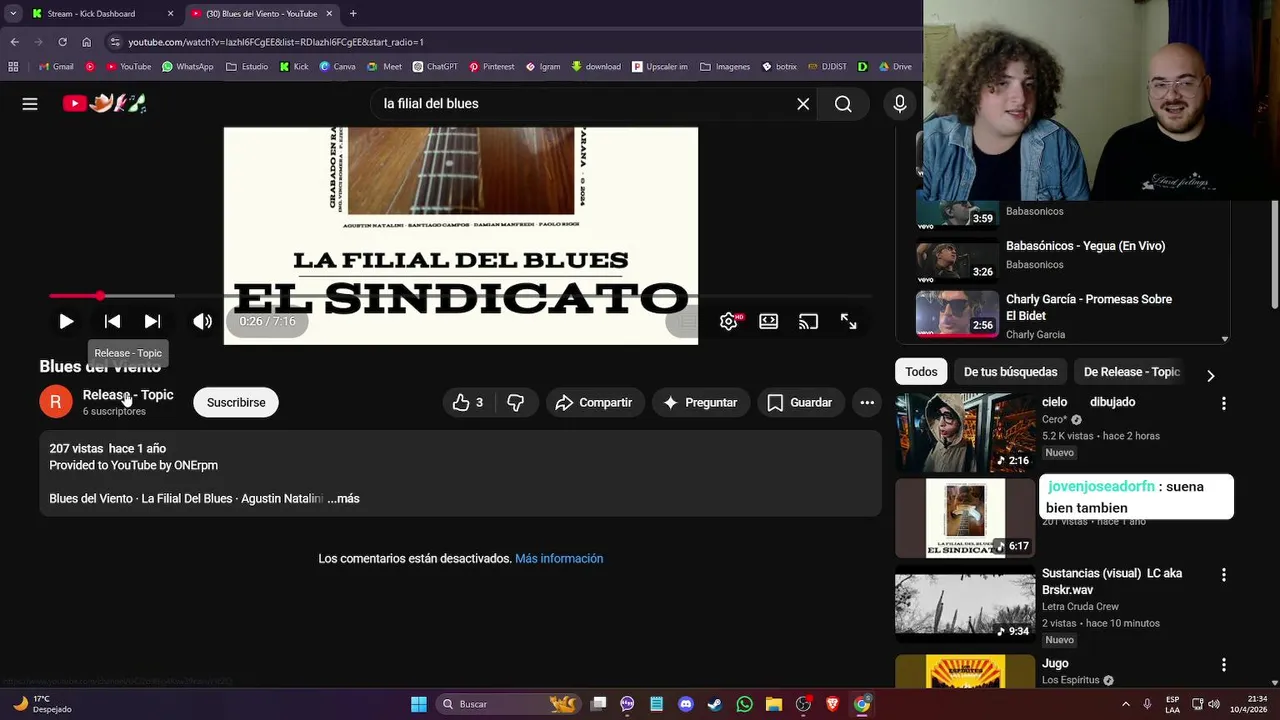This screenshot has width=1280, height=720.
Task: Open the Estudio bookmarks folder
Action: coord(246,67)
